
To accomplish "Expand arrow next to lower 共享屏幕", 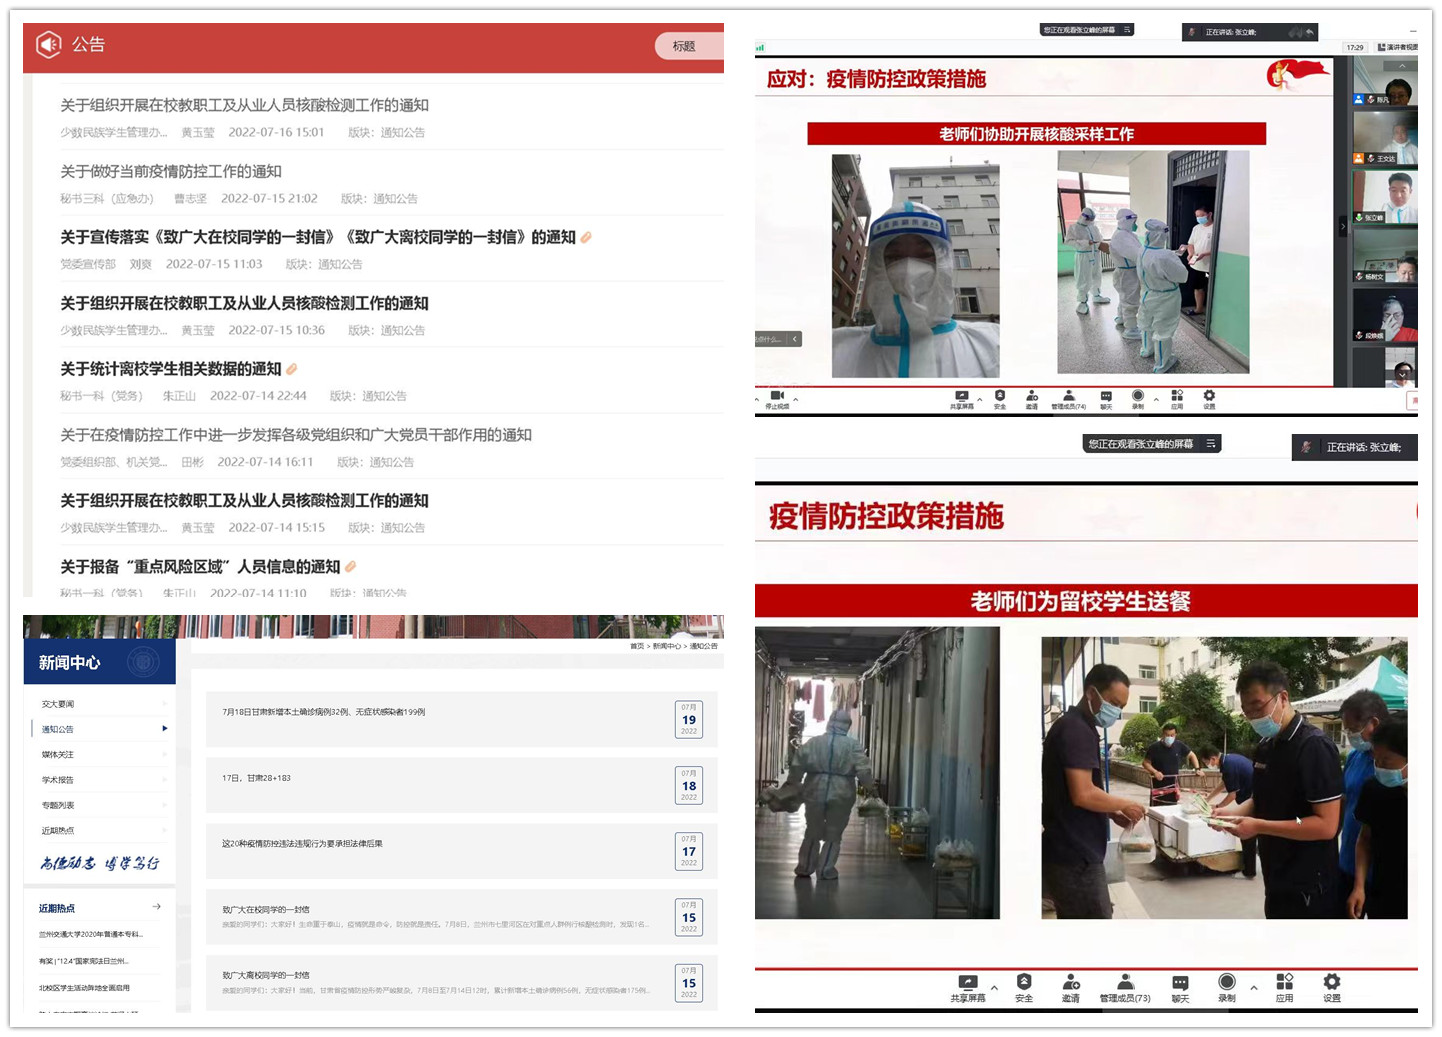I will [x=994, y=988].
